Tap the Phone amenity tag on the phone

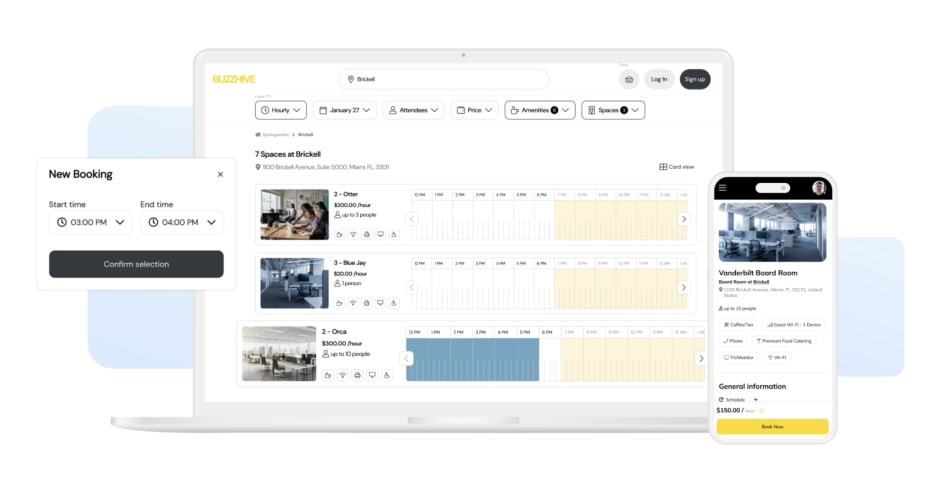(733, 341)
